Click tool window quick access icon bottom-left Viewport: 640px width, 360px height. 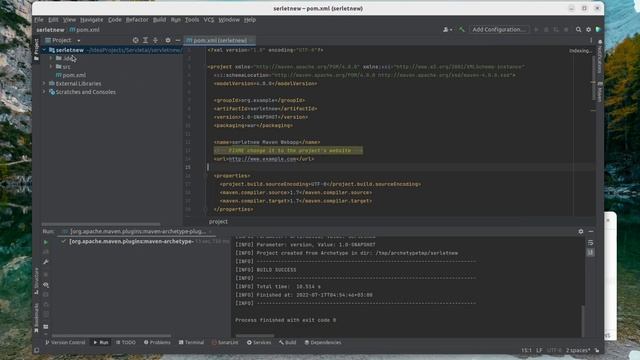tap(37, 350)
